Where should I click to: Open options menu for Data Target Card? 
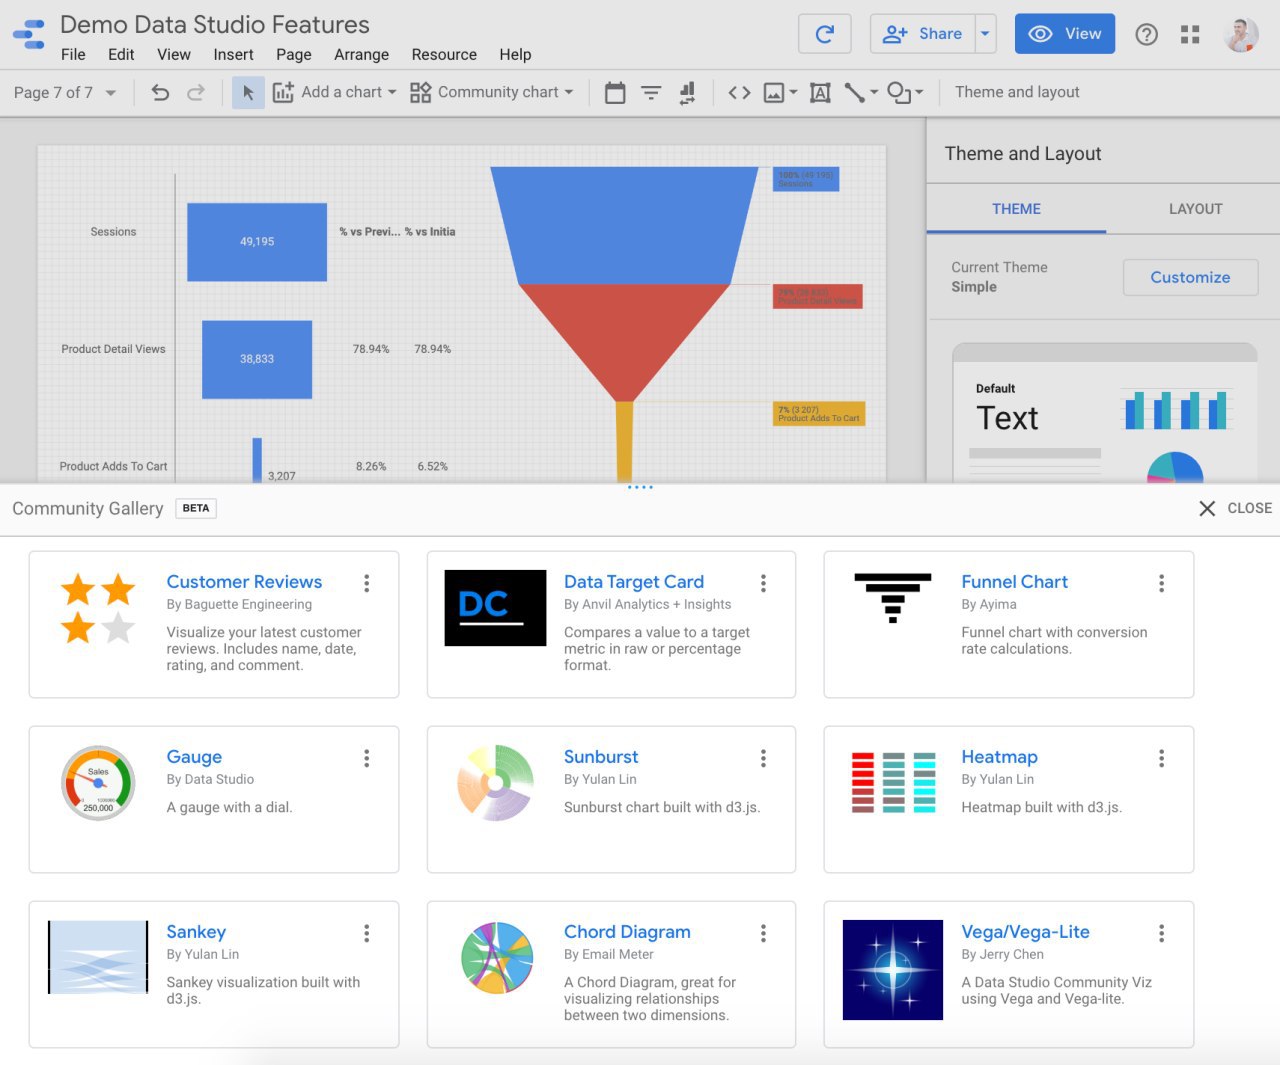point(763,583)
